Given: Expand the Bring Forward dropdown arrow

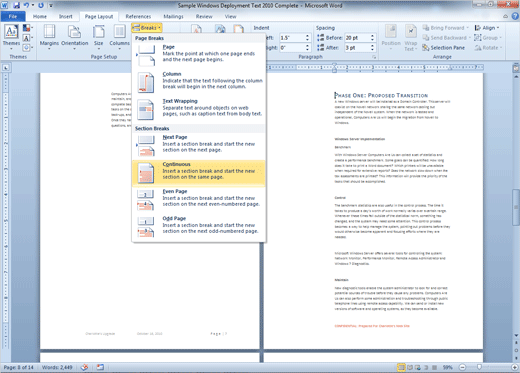Looking at the screenshot, I should click(x=467, y=28).
